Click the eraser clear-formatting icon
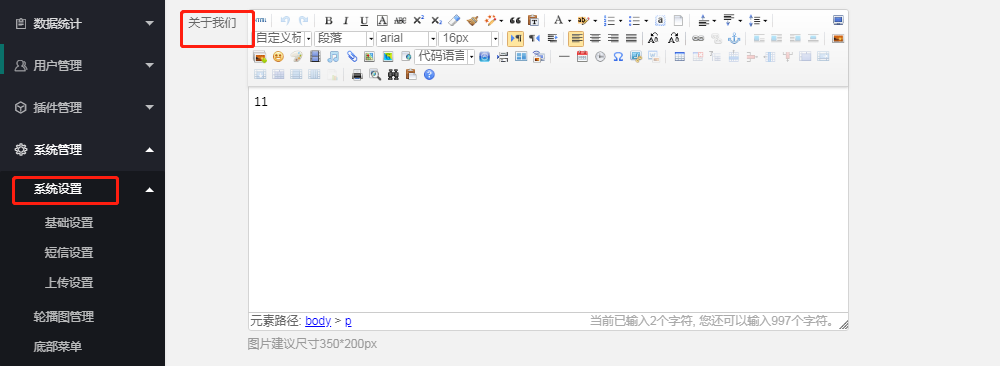This screenshot has height=366, width=1000. (454, 20)
